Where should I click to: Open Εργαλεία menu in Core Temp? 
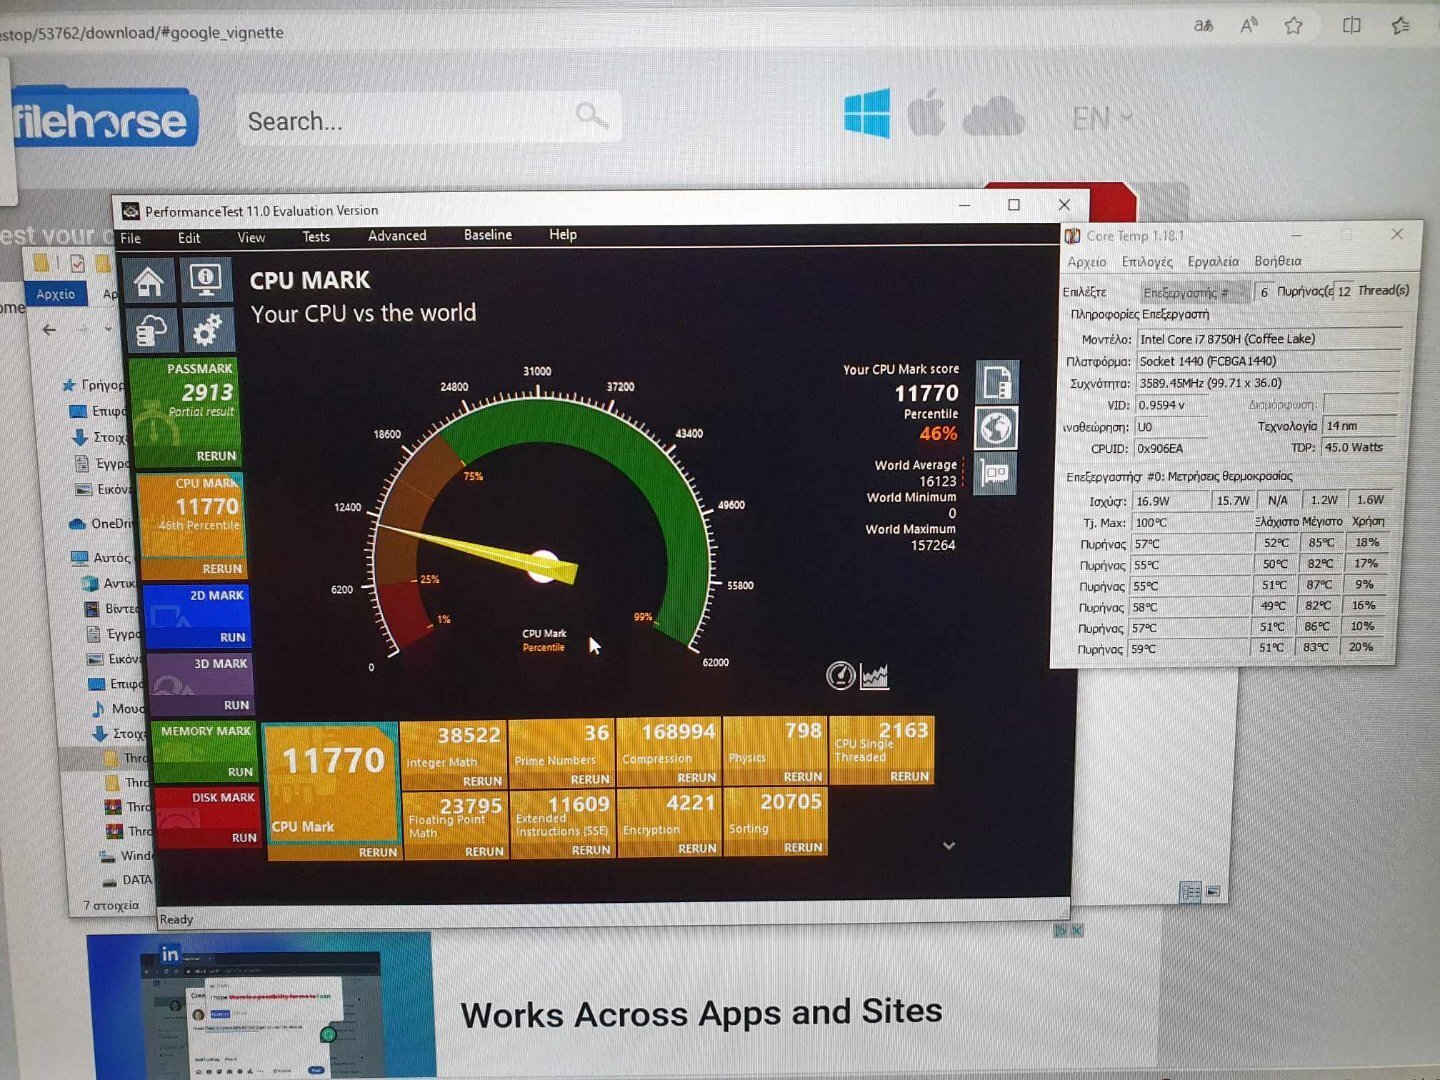1213,261
